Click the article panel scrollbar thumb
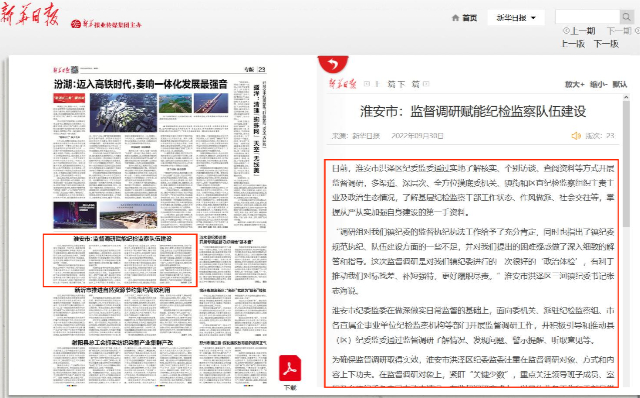This screenshot has height=398, width=640. [x=626, y=164]
